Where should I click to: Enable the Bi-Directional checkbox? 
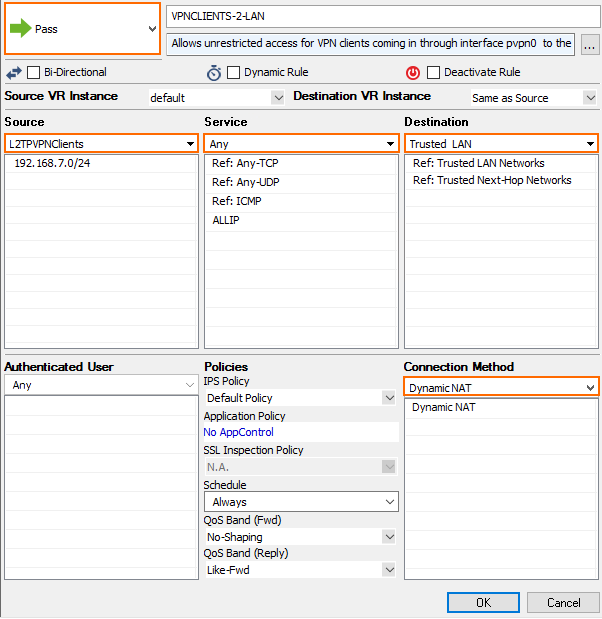pos(34,73)
